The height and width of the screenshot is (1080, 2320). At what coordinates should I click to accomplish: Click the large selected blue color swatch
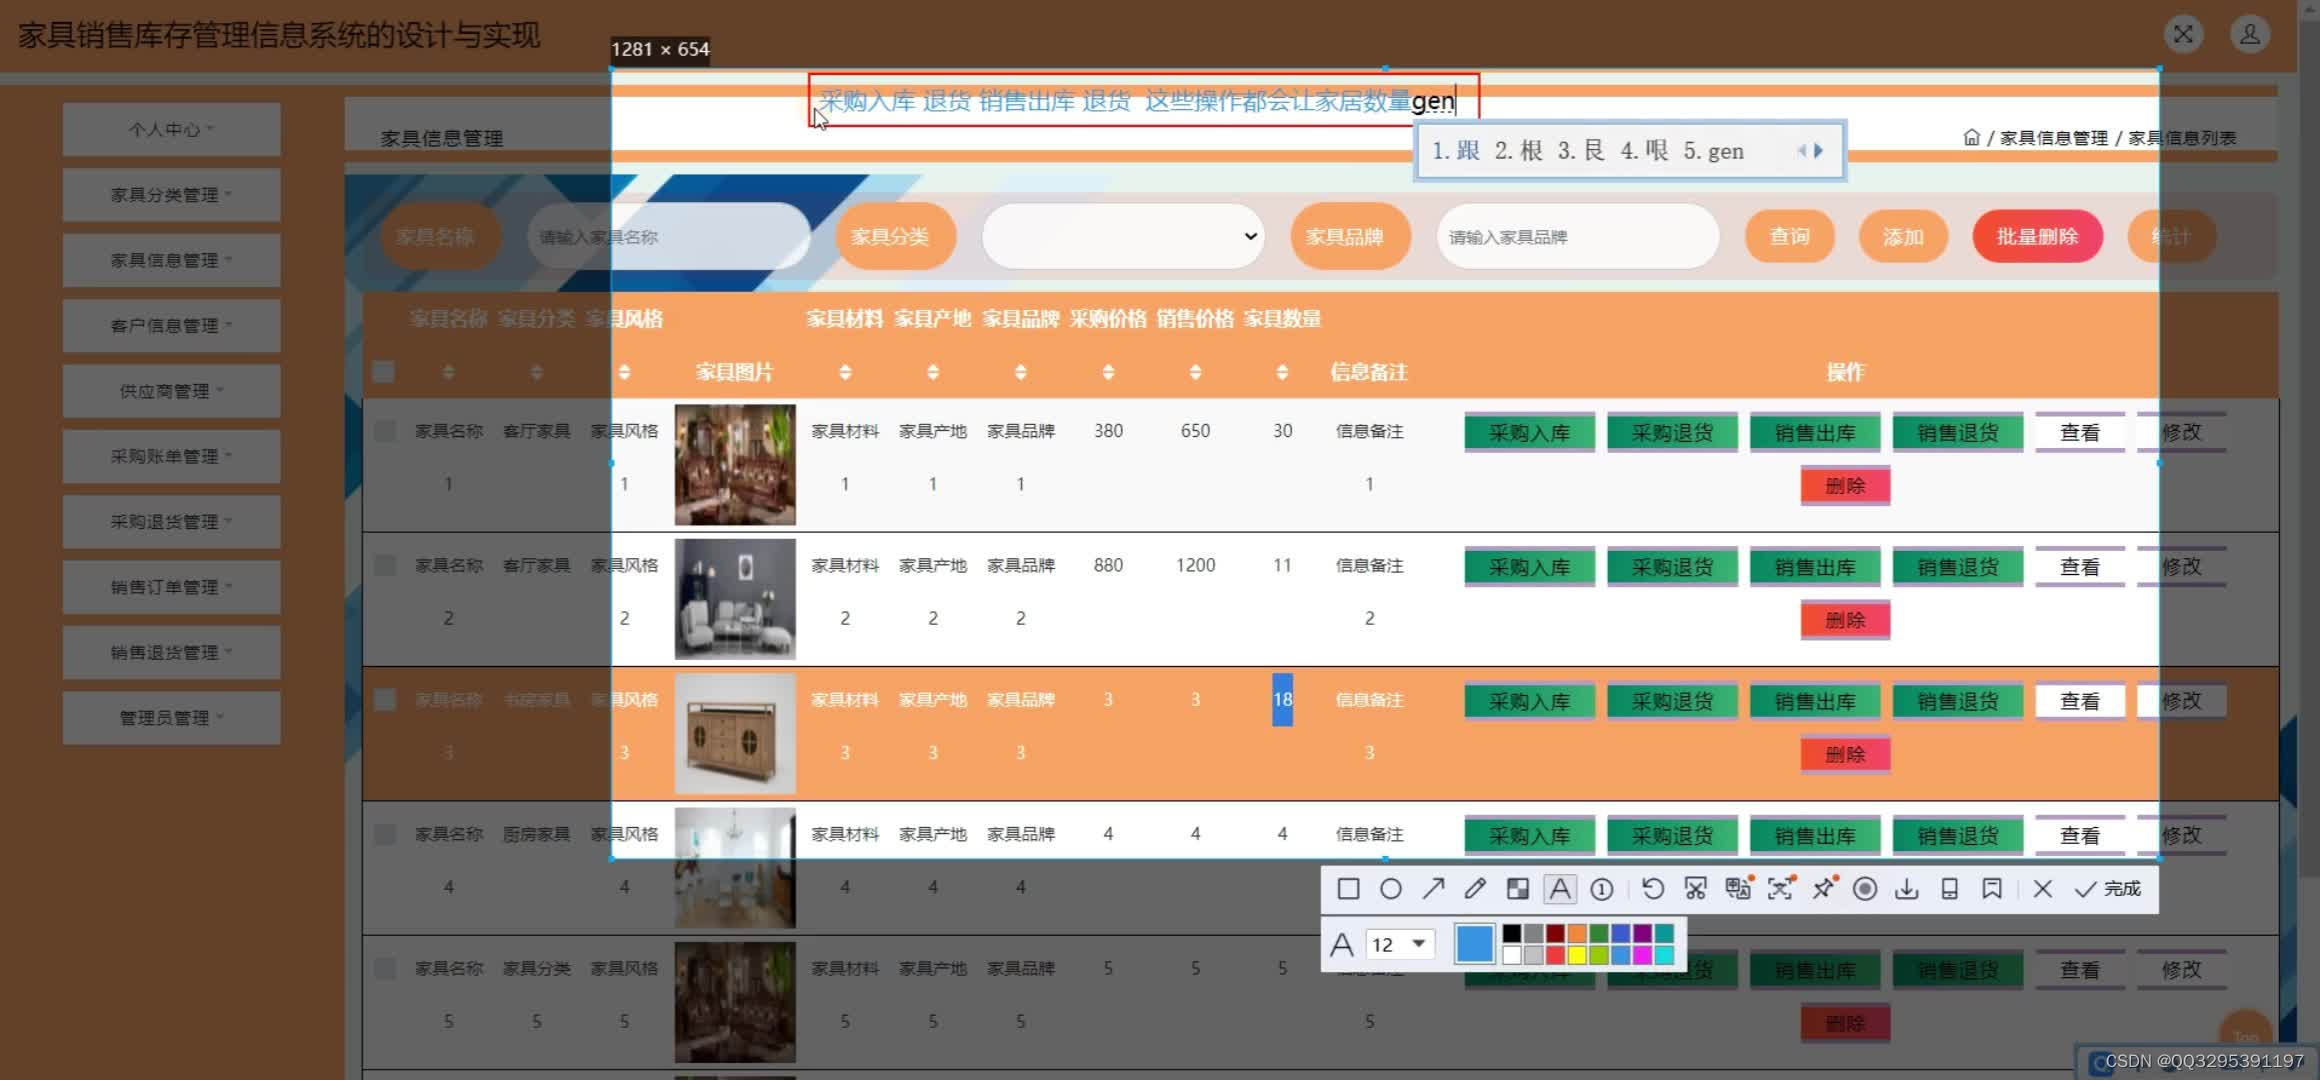[x=1475, y=944]
